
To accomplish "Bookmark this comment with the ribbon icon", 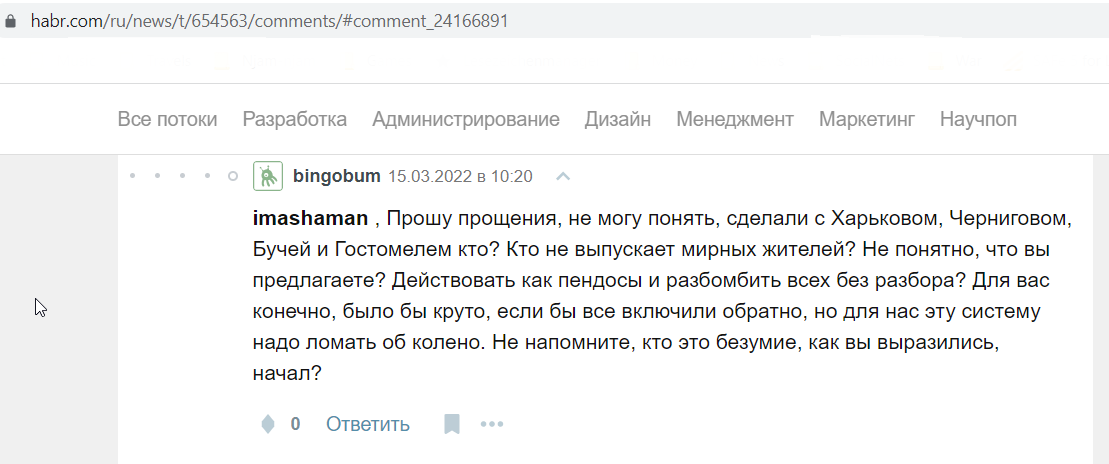I will (x=451, y=424).
